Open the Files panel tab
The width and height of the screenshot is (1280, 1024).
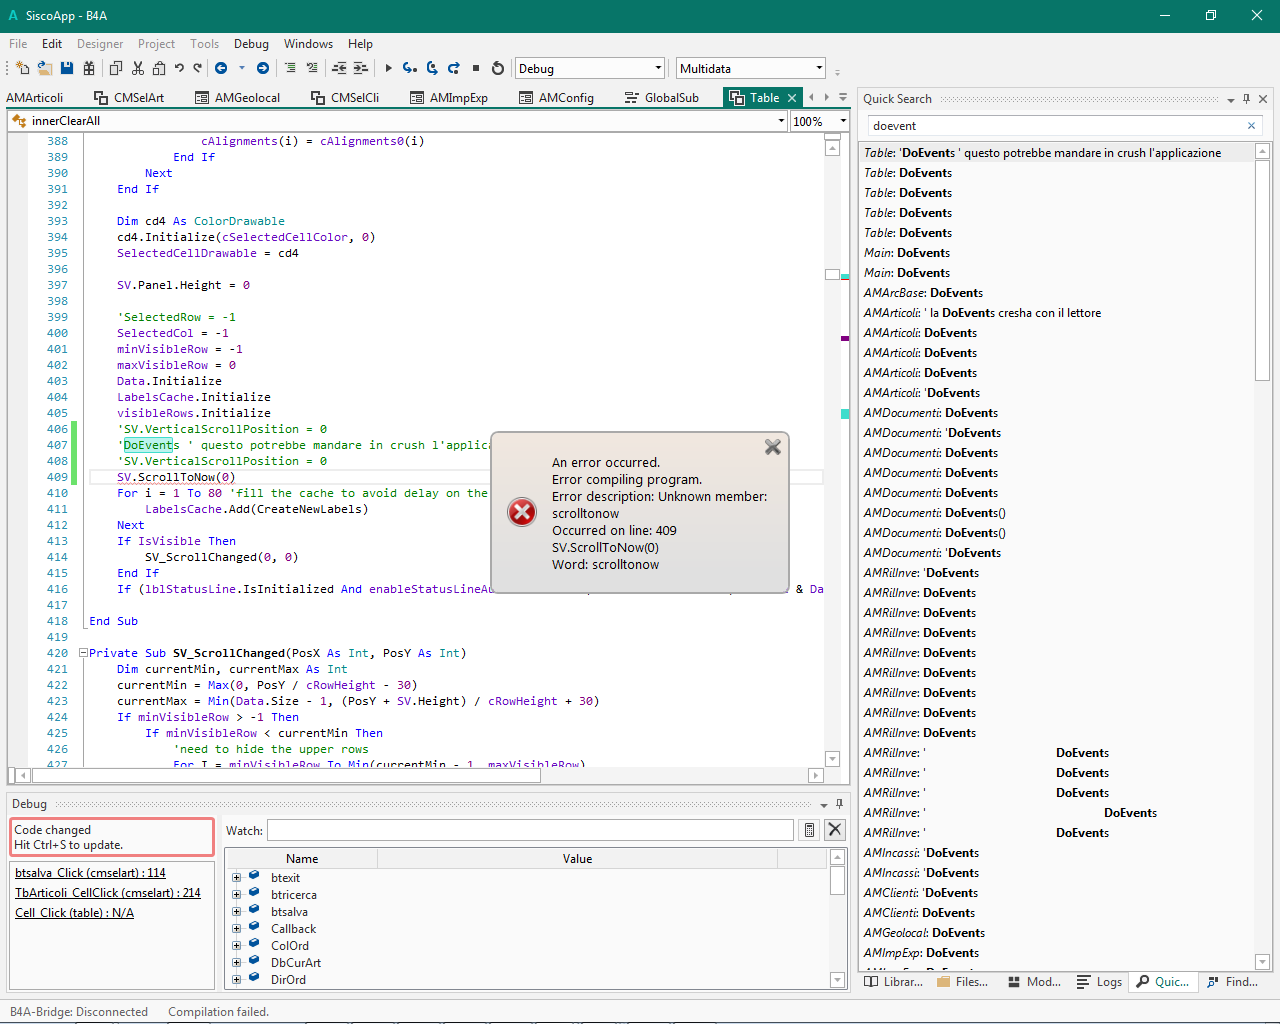962,982
